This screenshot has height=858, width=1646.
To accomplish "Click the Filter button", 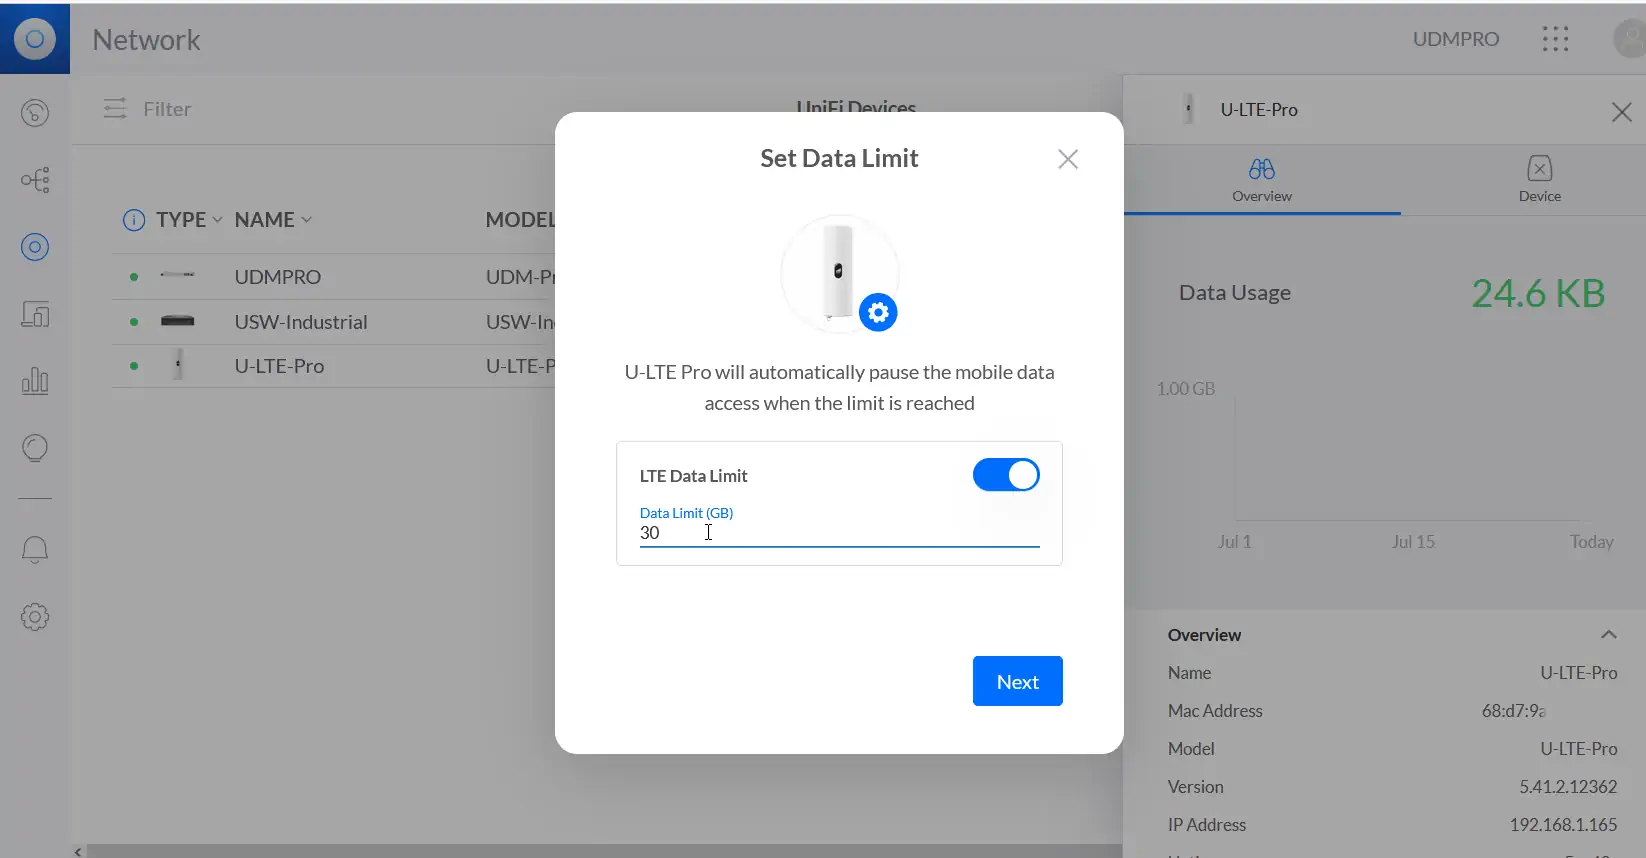I will coord(148,109).
